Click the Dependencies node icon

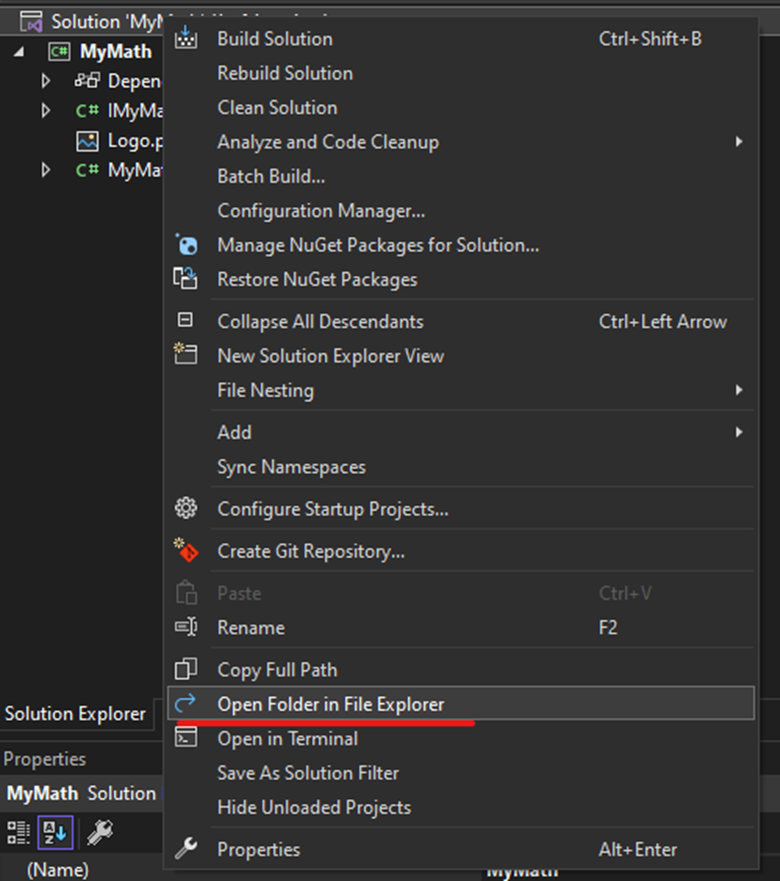87,80
